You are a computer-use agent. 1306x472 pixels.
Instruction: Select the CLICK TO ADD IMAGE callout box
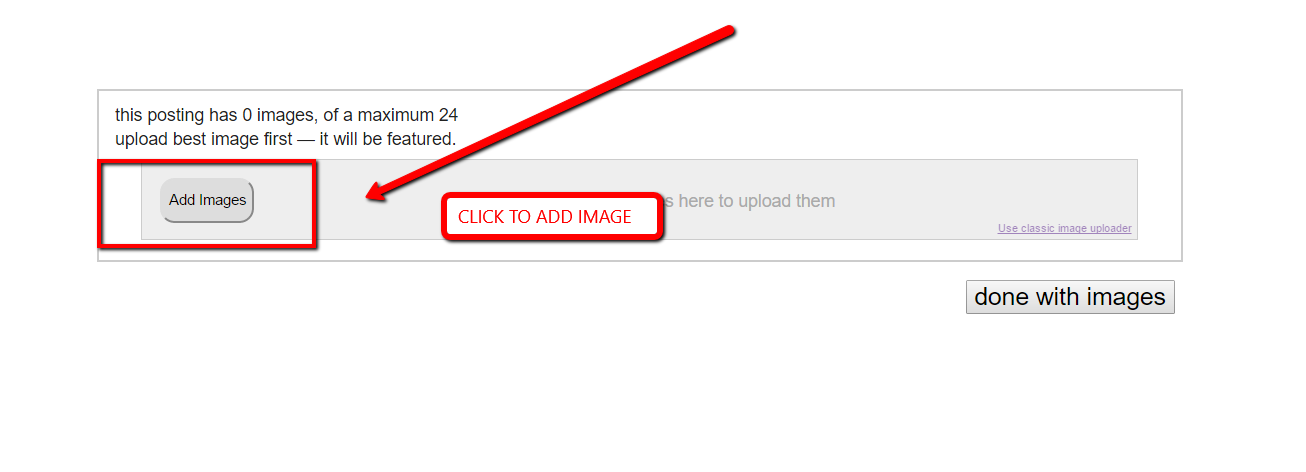(552, 216)
